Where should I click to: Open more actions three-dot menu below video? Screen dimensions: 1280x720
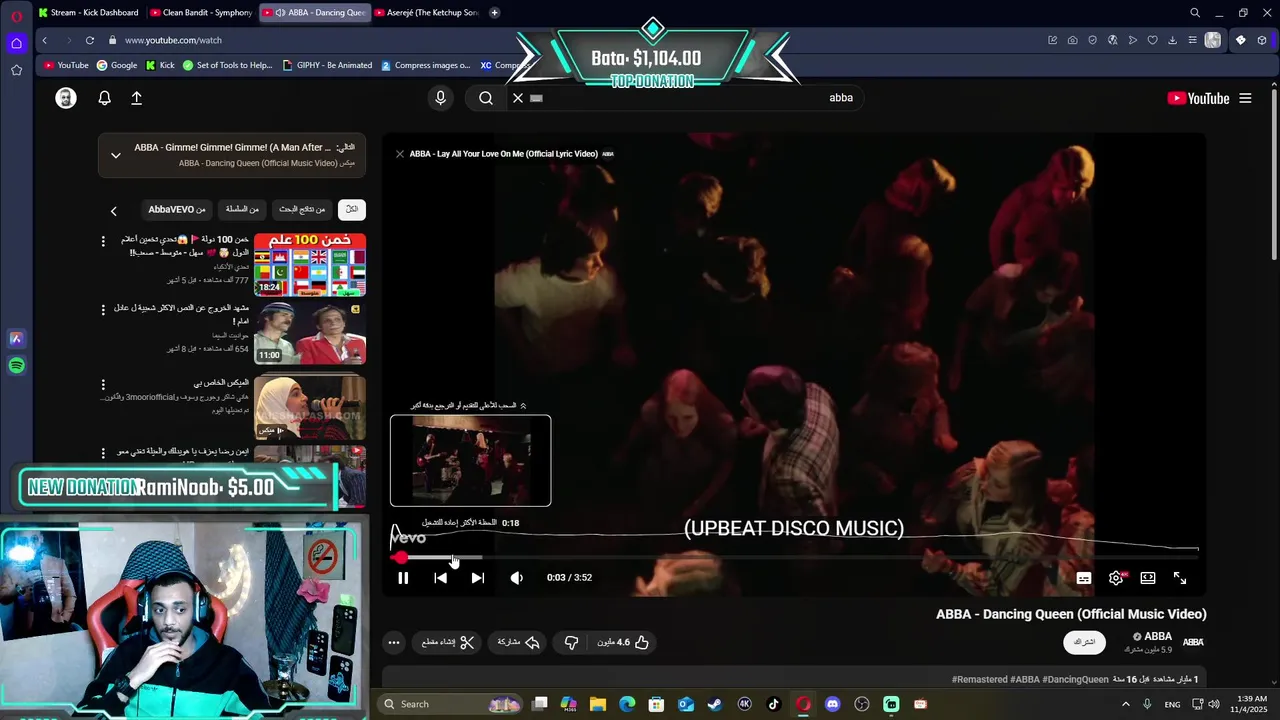[x=394, y=642]
